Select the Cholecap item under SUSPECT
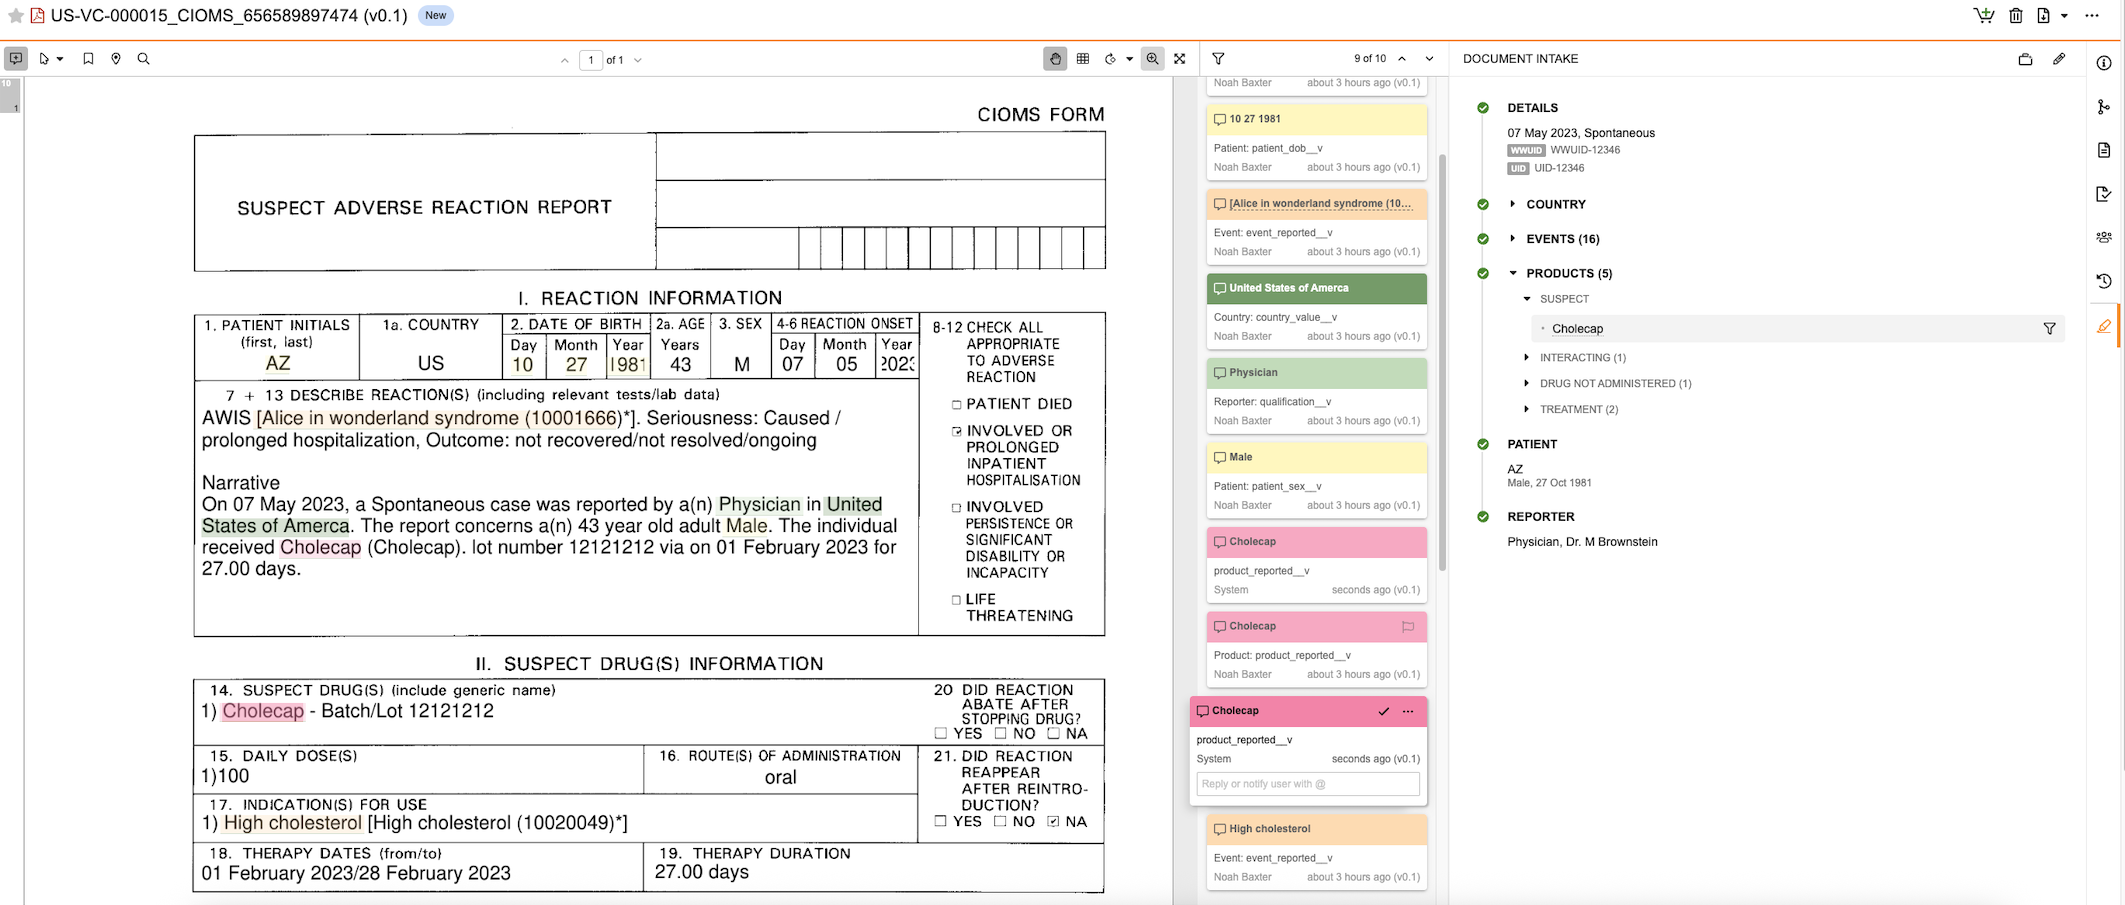The height and width of the screenshot is (905, 2125). 1577,329
